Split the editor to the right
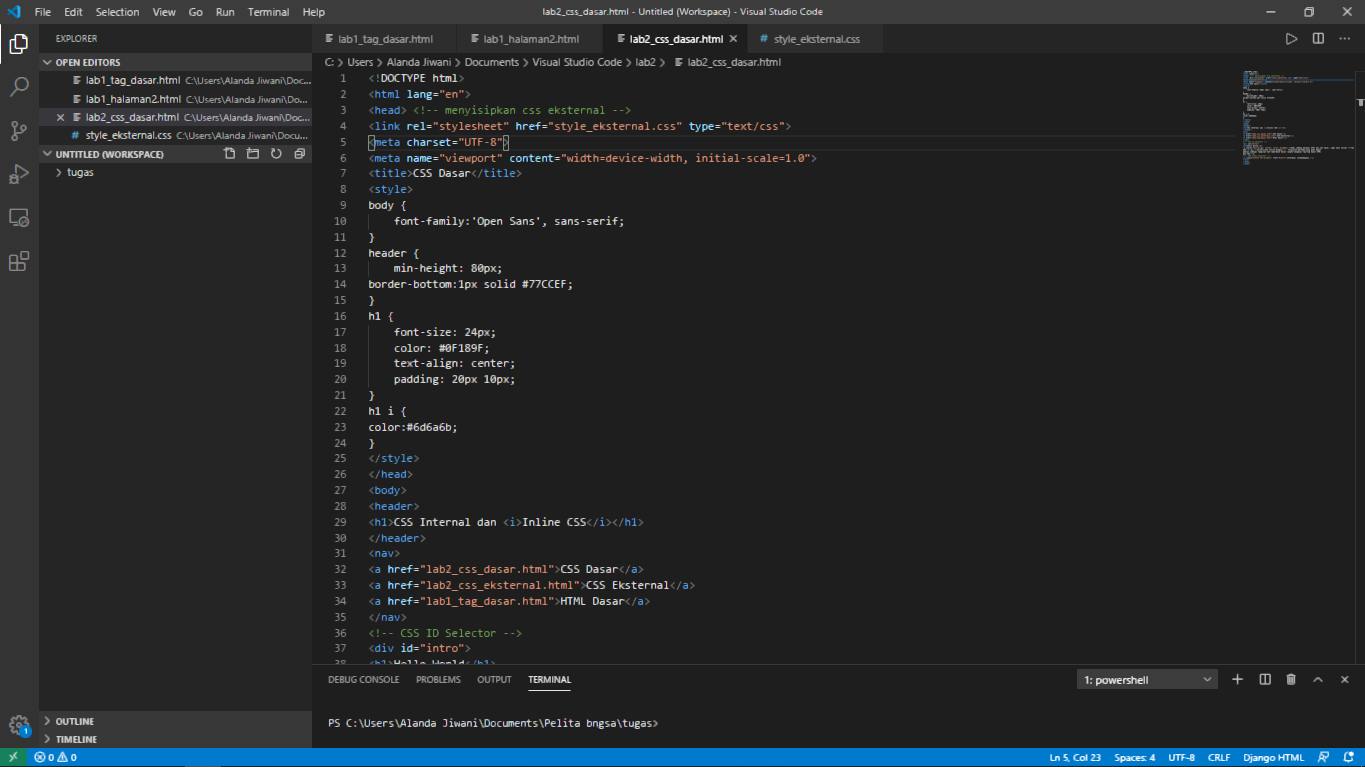The image size is (1365, 767). (1318, 39)
